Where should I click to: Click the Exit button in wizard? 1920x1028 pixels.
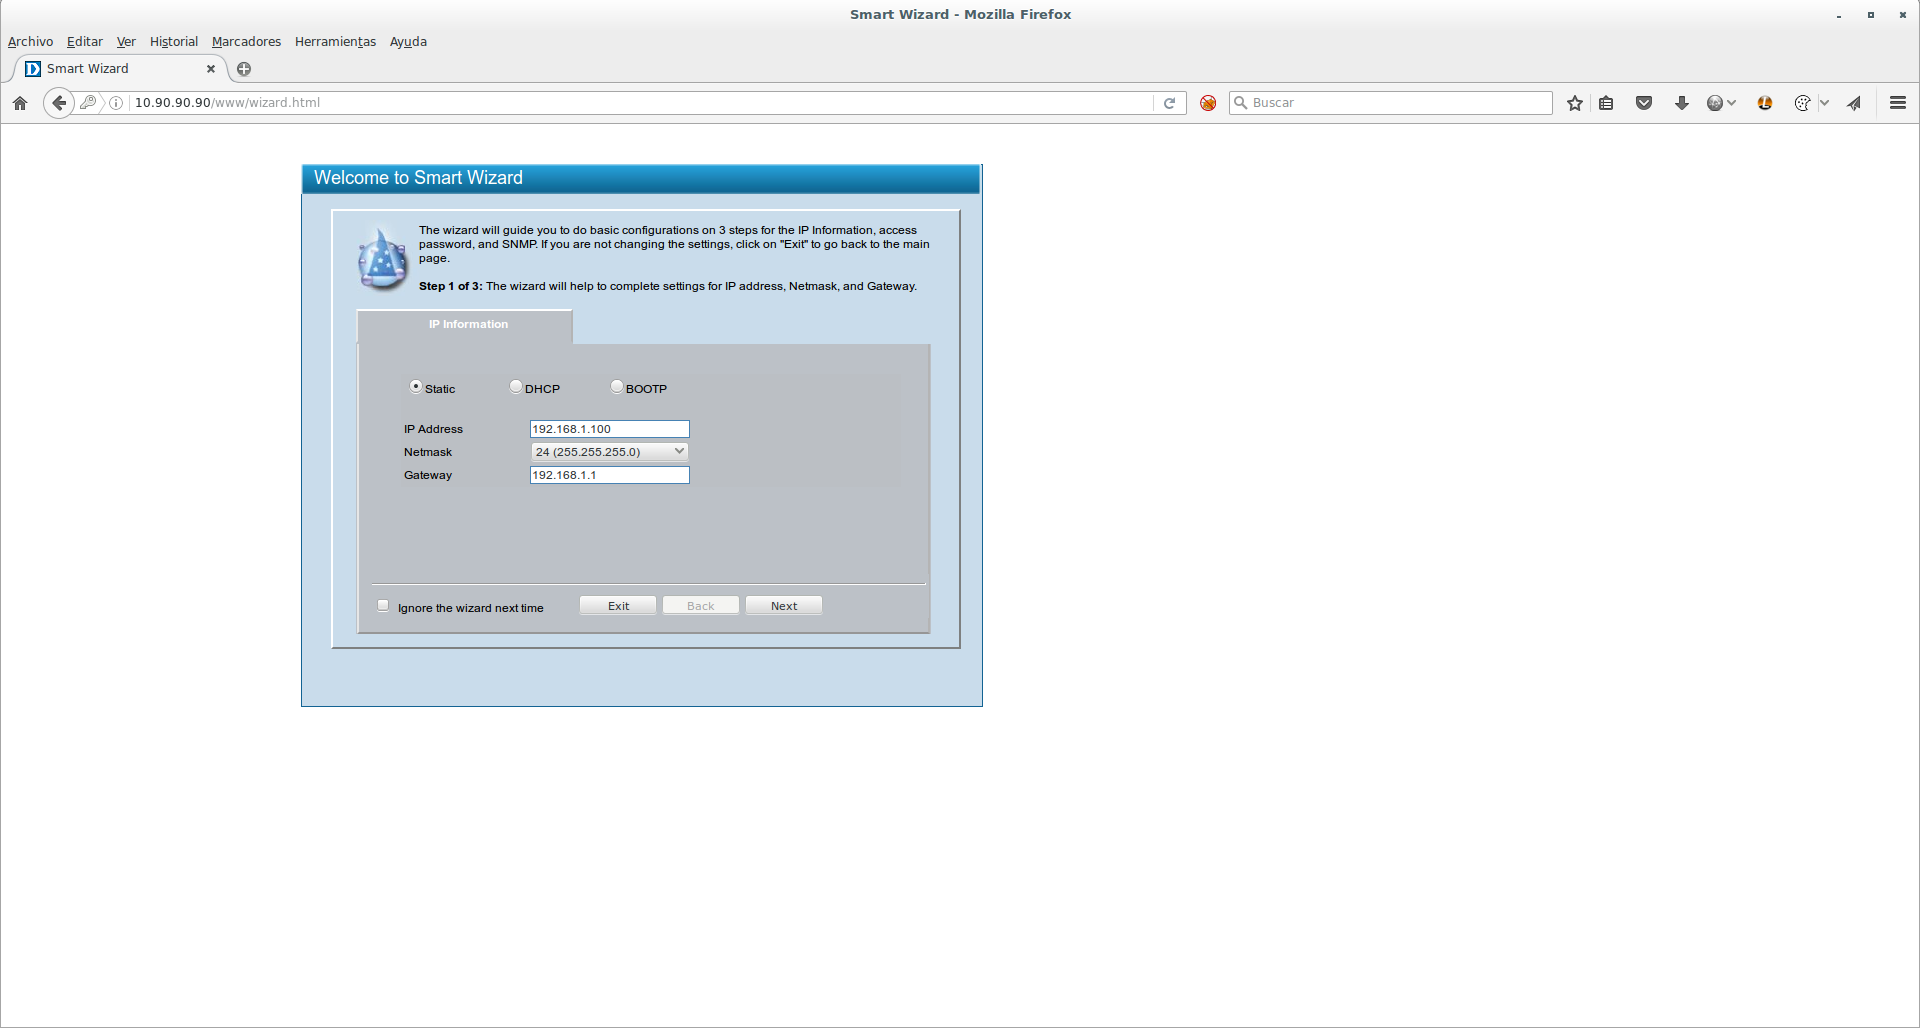click(x=618, y=606)
